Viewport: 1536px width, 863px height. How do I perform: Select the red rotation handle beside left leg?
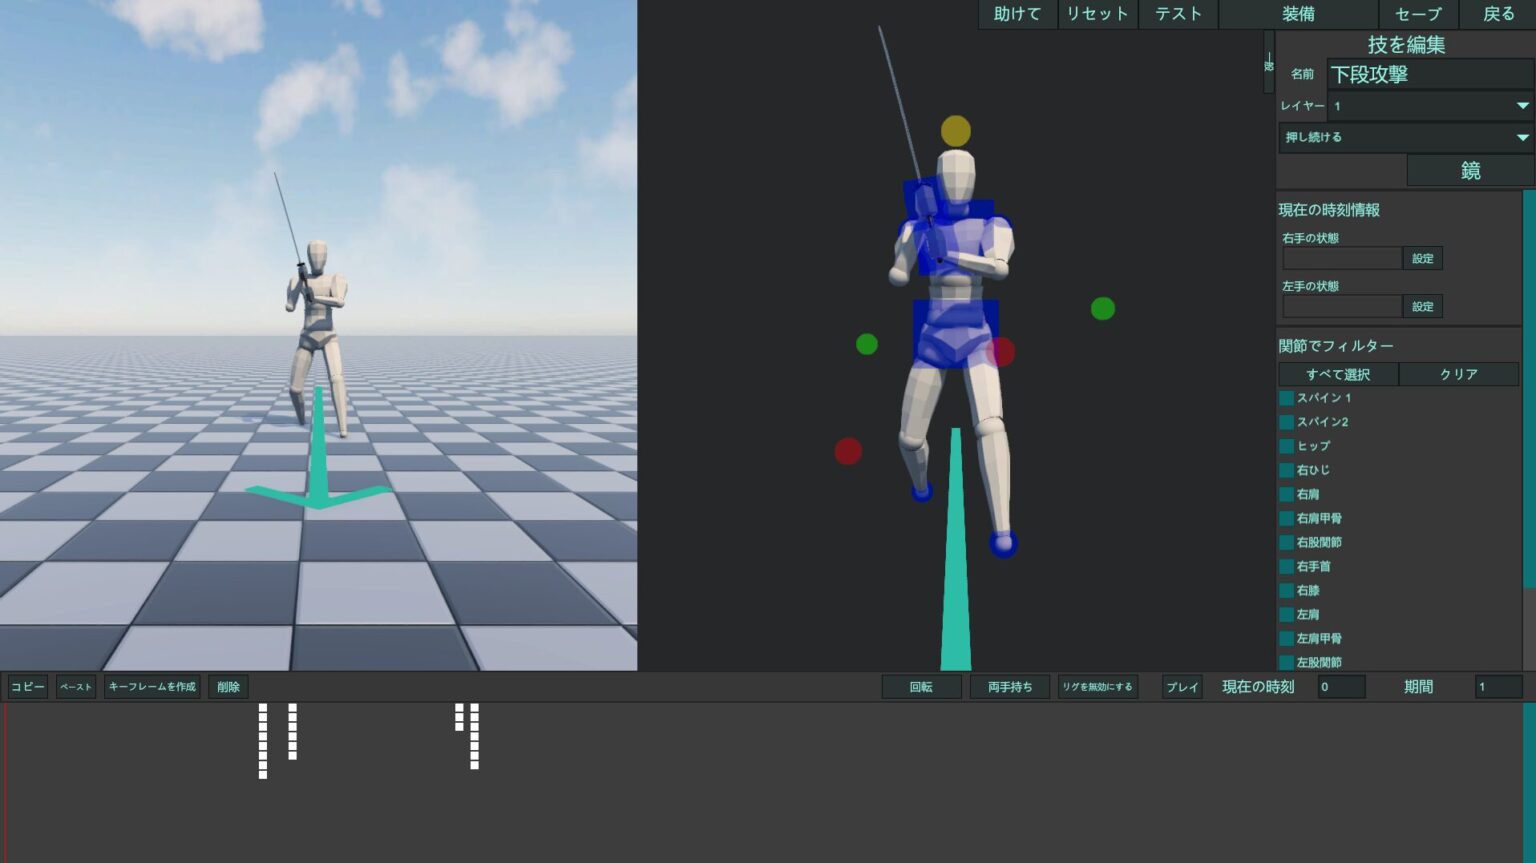(x=848, y=451)
